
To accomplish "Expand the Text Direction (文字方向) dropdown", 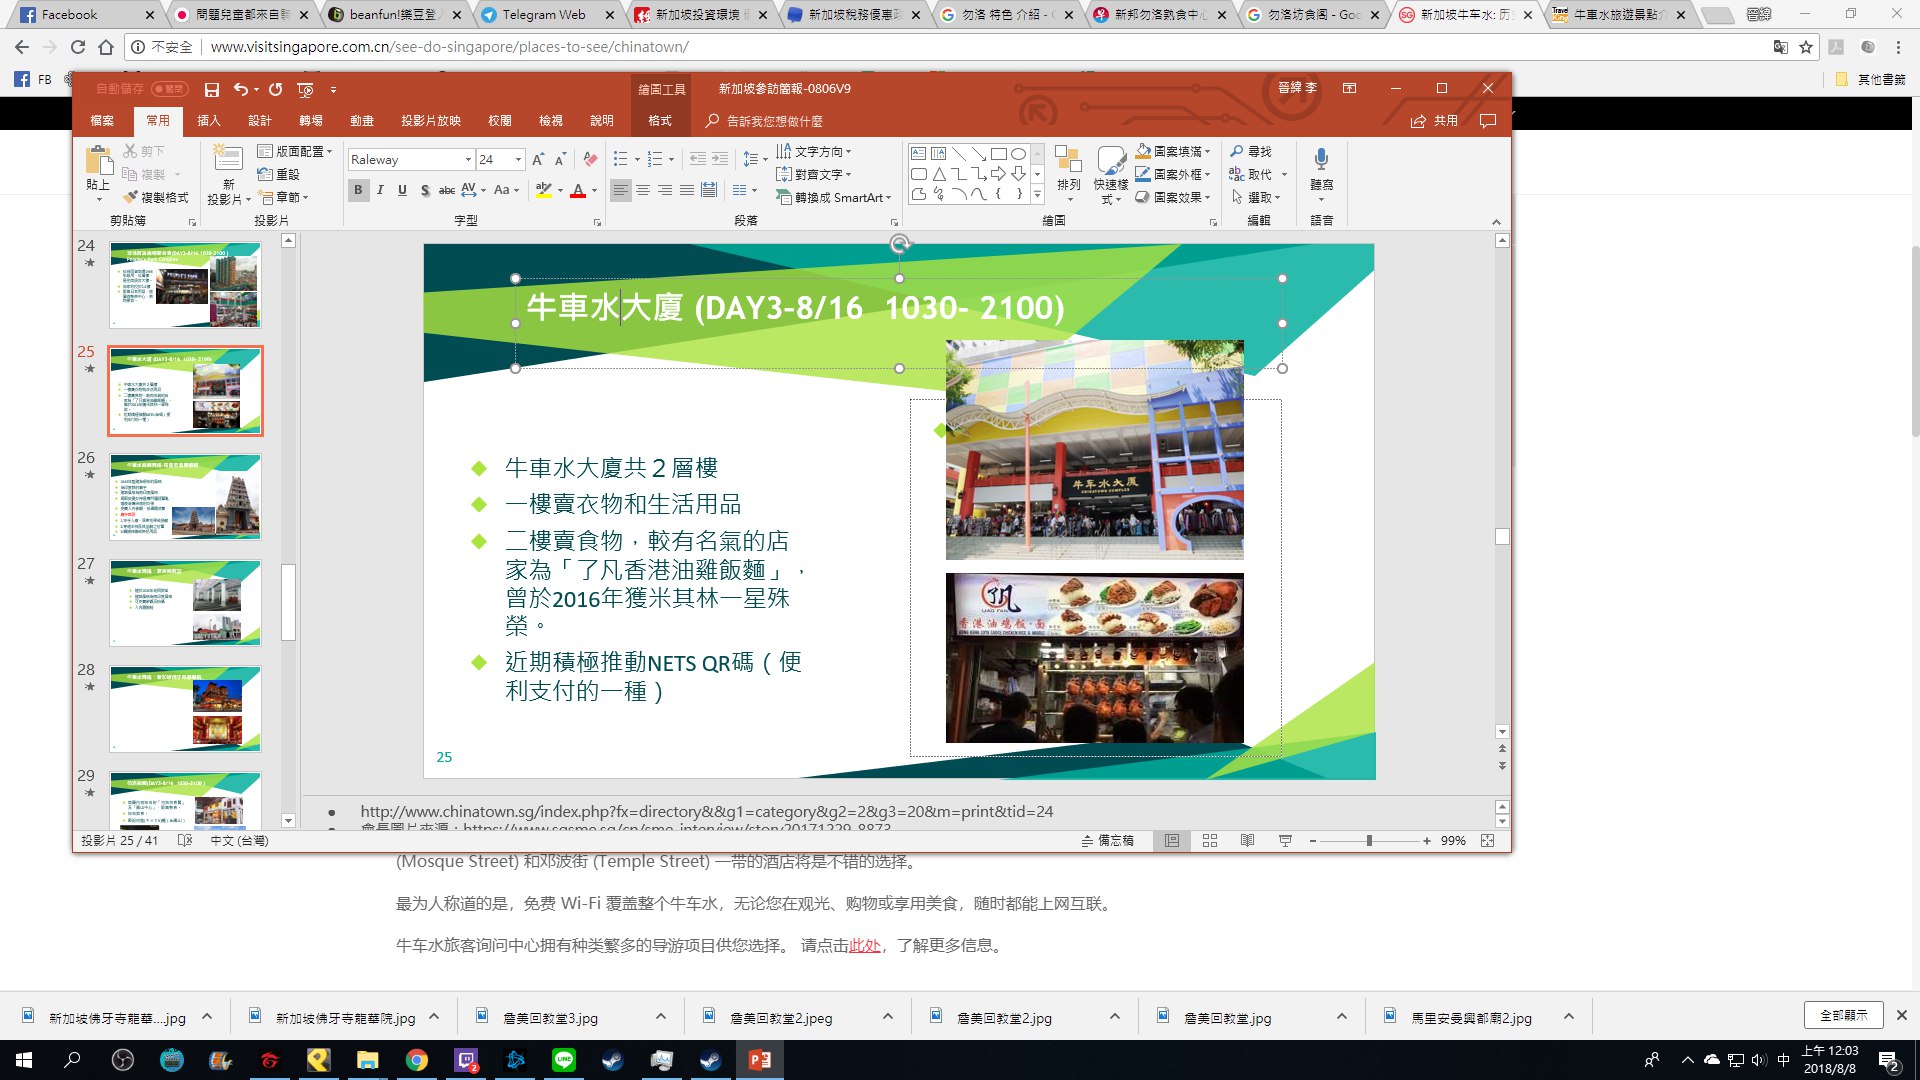I will click(x=814, y=151).
